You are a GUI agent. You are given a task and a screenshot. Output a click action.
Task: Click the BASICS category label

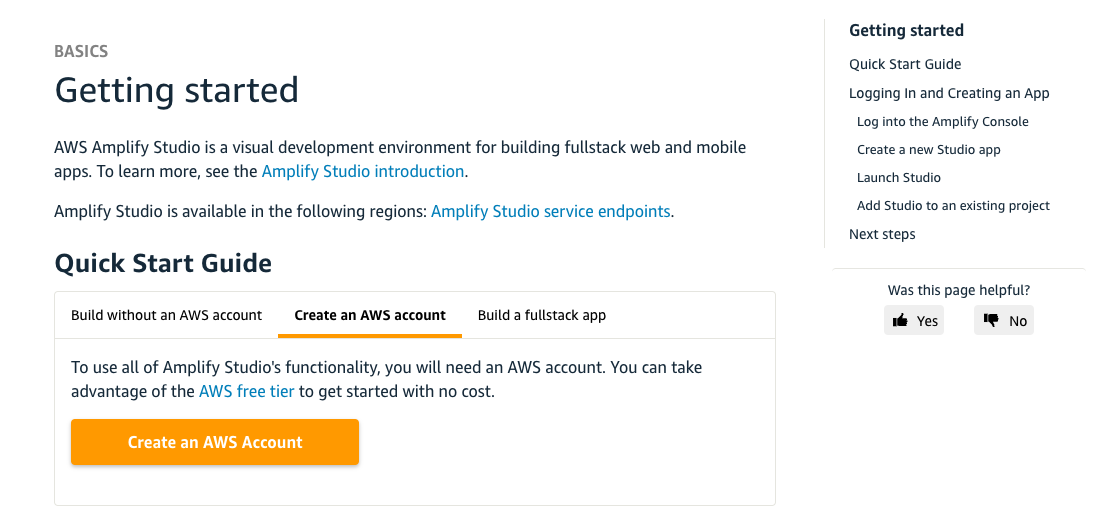pos(81,51)
